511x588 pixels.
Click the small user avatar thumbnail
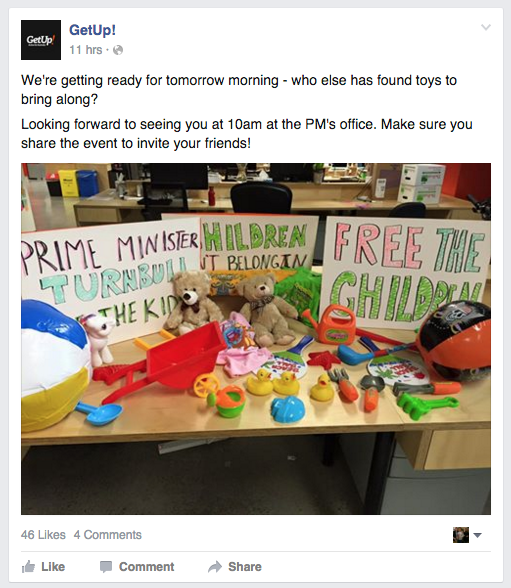click(x=461, y=535)
